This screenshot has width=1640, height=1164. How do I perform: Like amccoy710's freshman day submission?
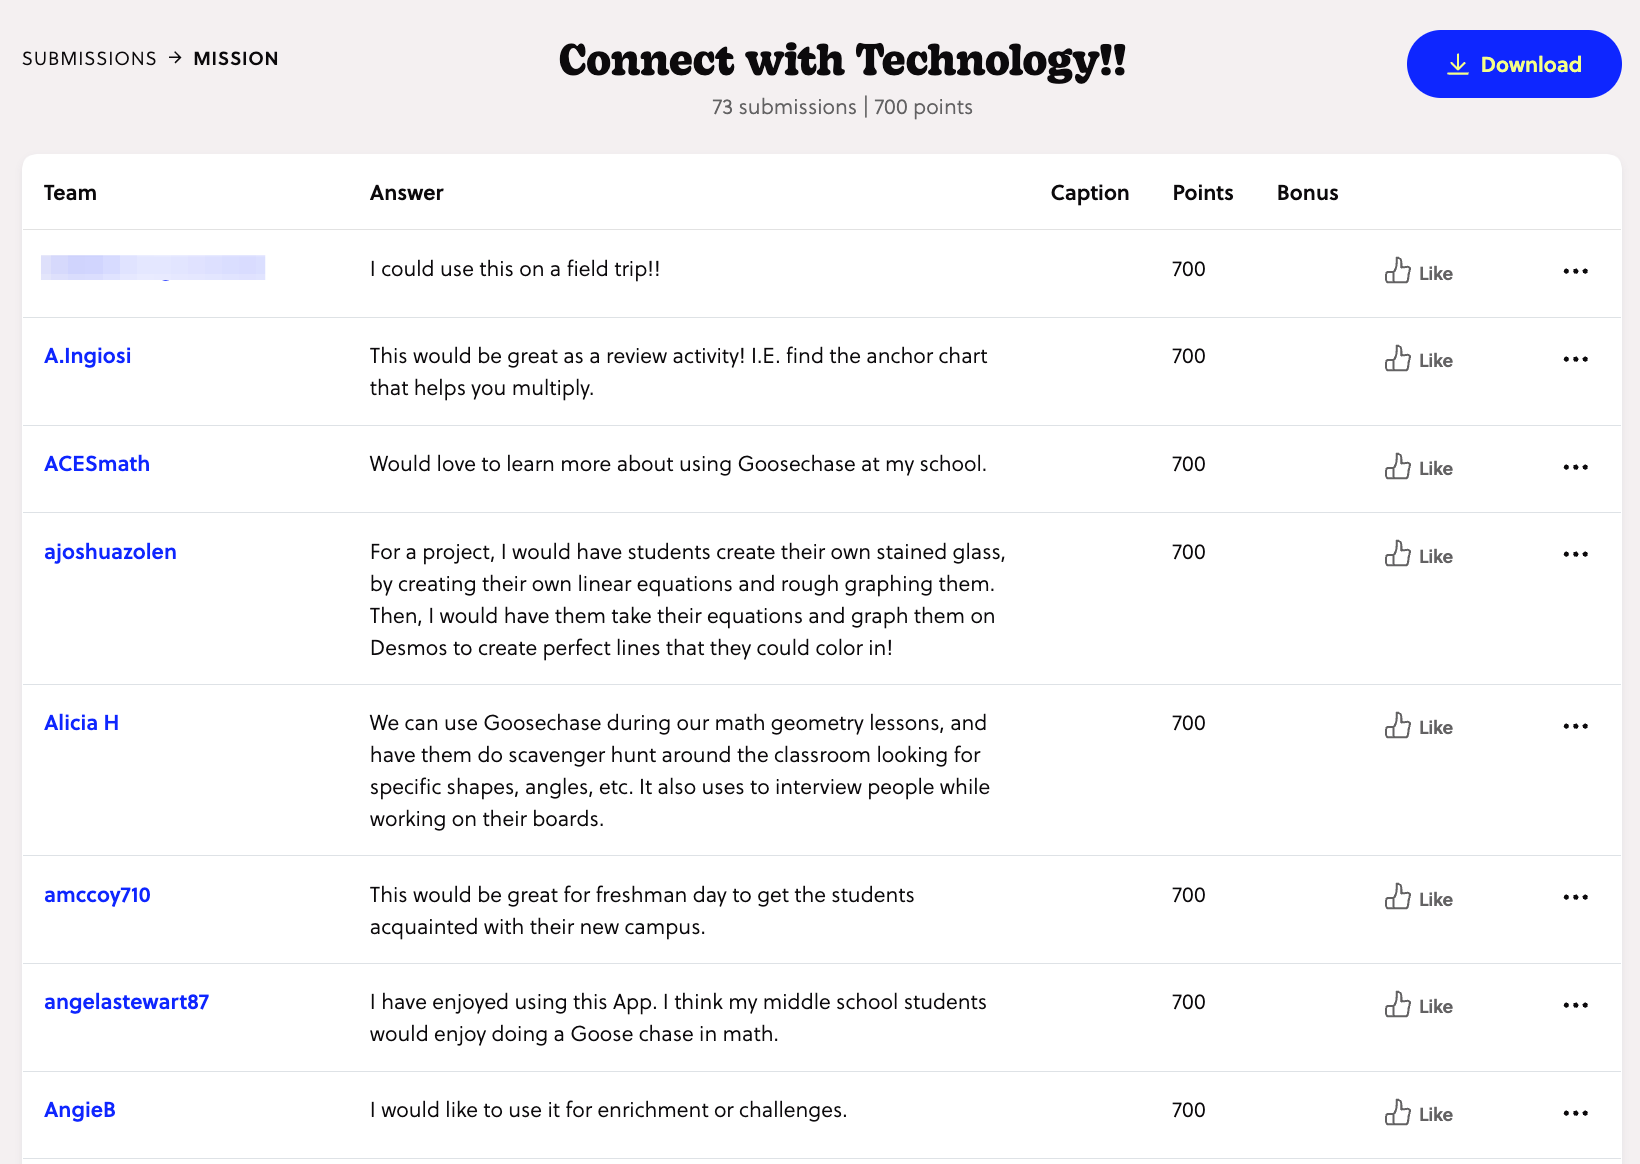pos(1417,898)
